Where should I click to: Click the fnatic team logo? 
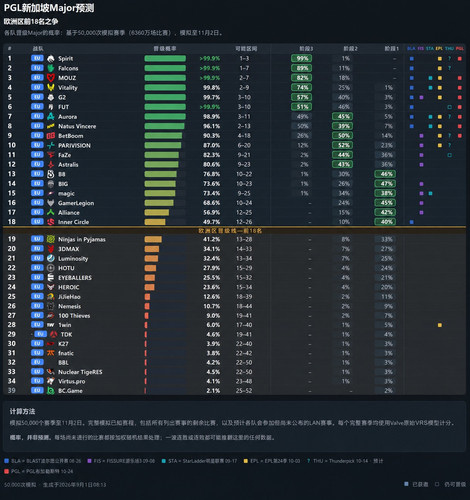51,353
